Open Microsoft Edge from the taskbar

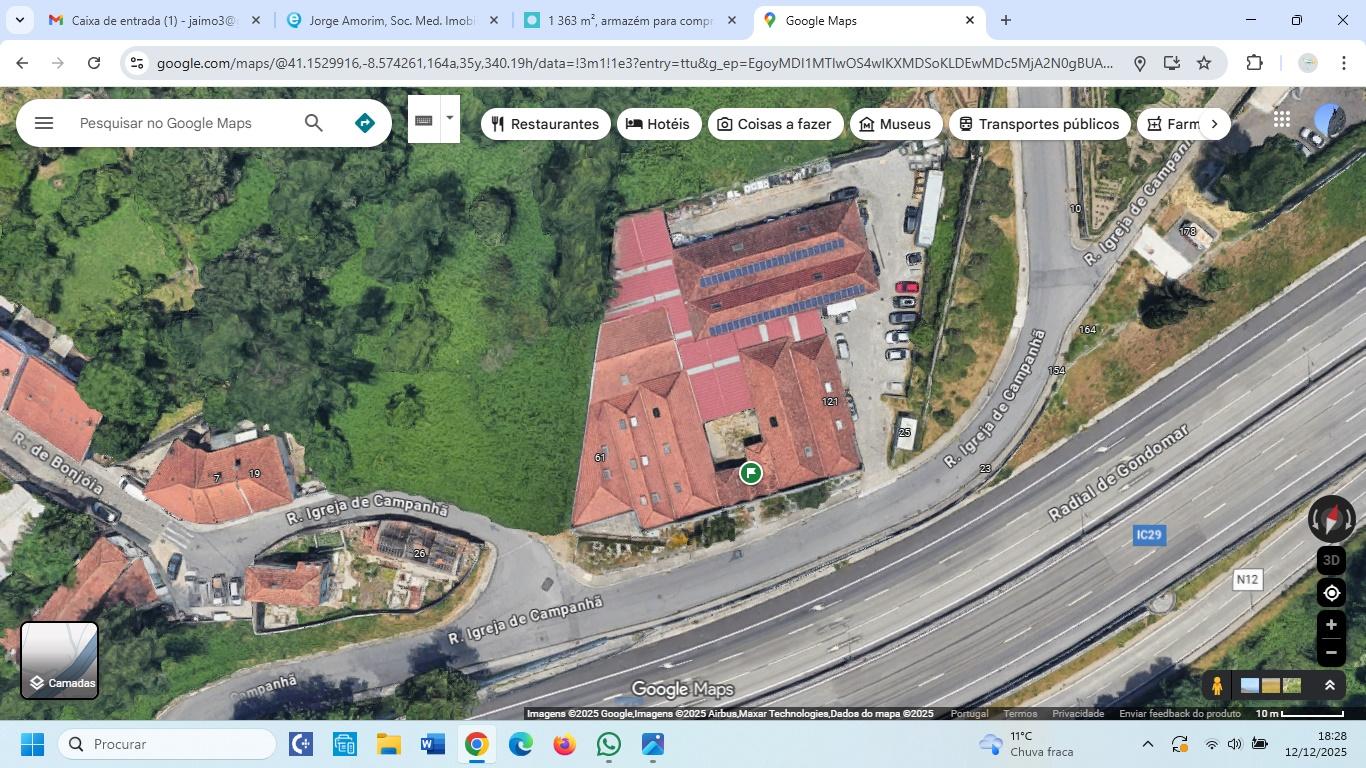[521, 744]
